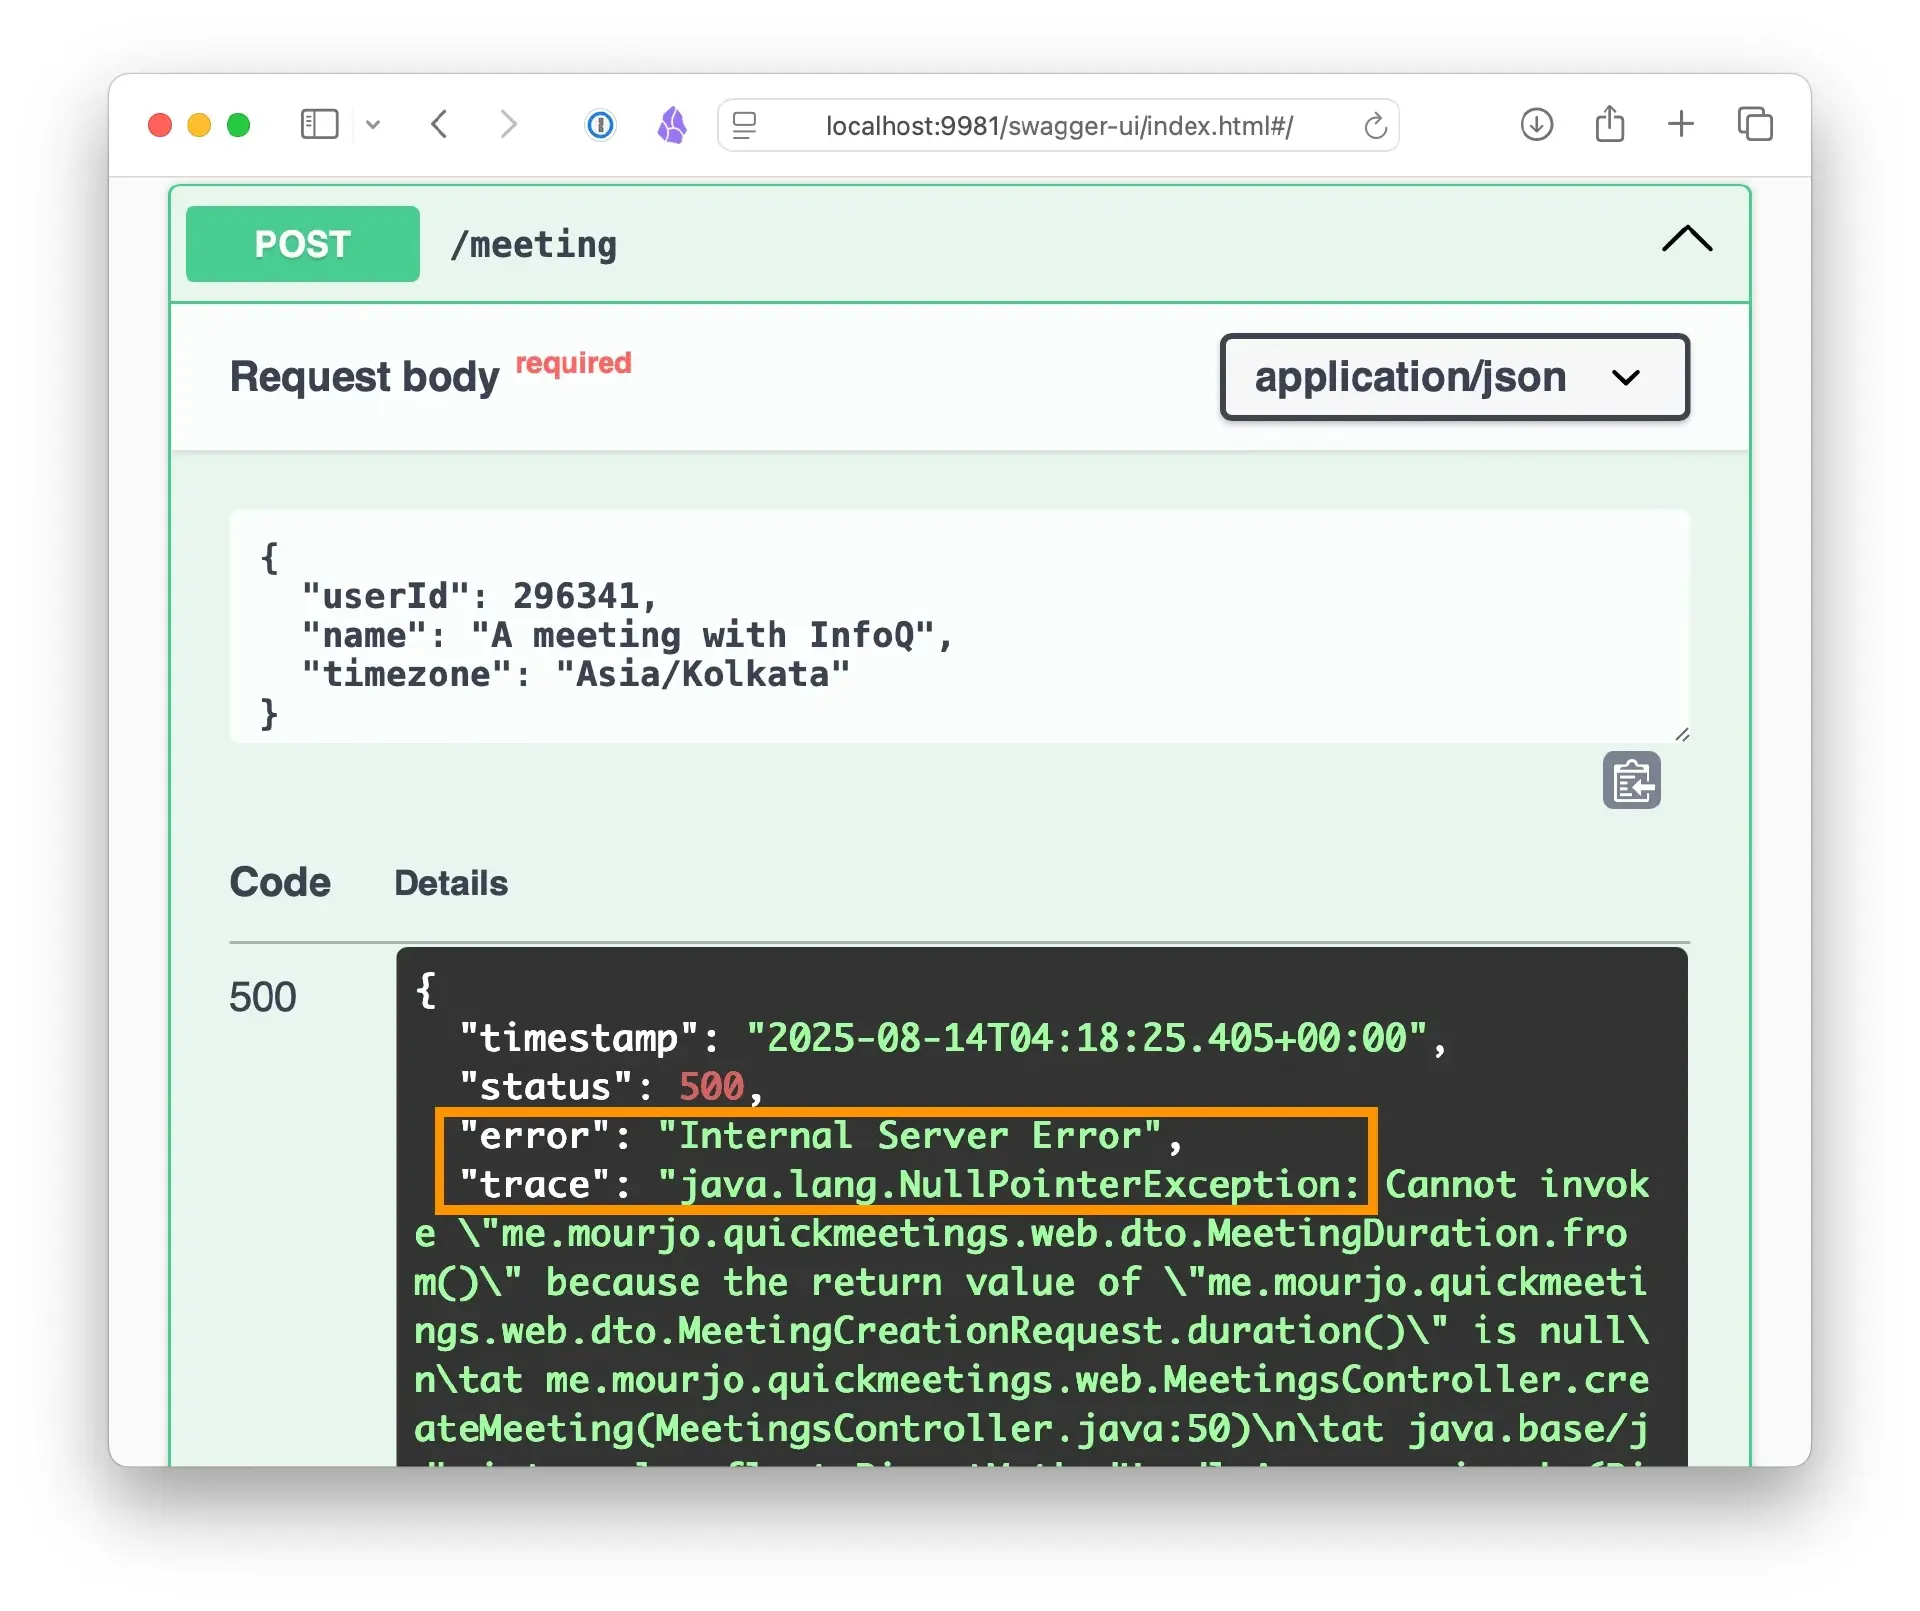Viewport: 1920px width, 1611px height.
Task: Show downloads with the download icon
Action: (x=1536, y=125)
